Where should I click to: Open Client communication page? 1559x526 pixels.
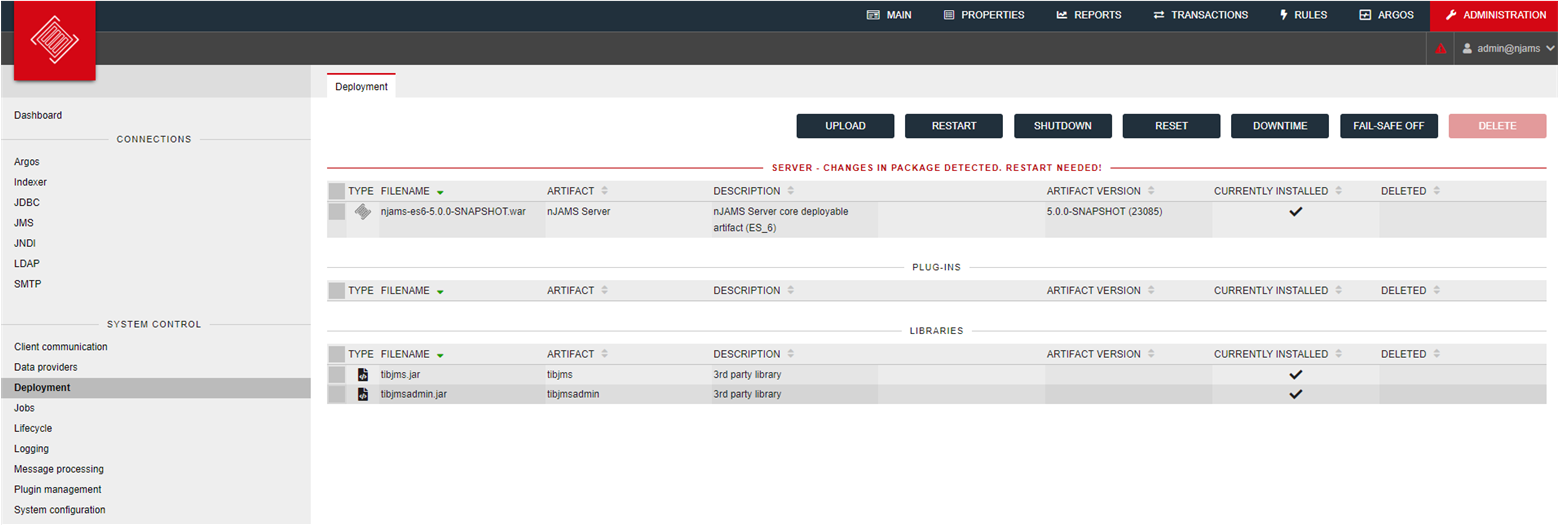click(x=61, y=347)
